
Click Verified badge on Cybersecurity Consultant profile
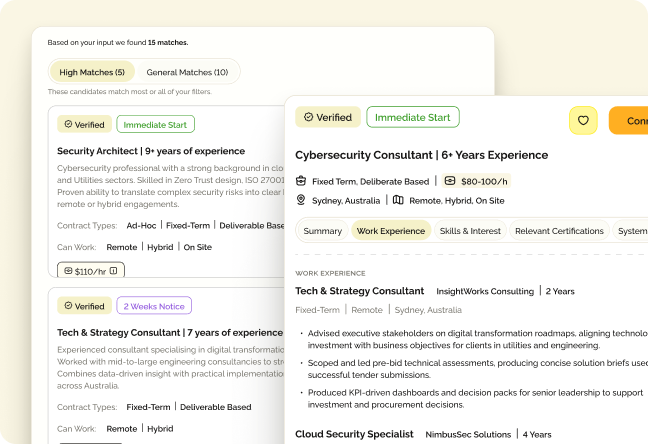327,117
